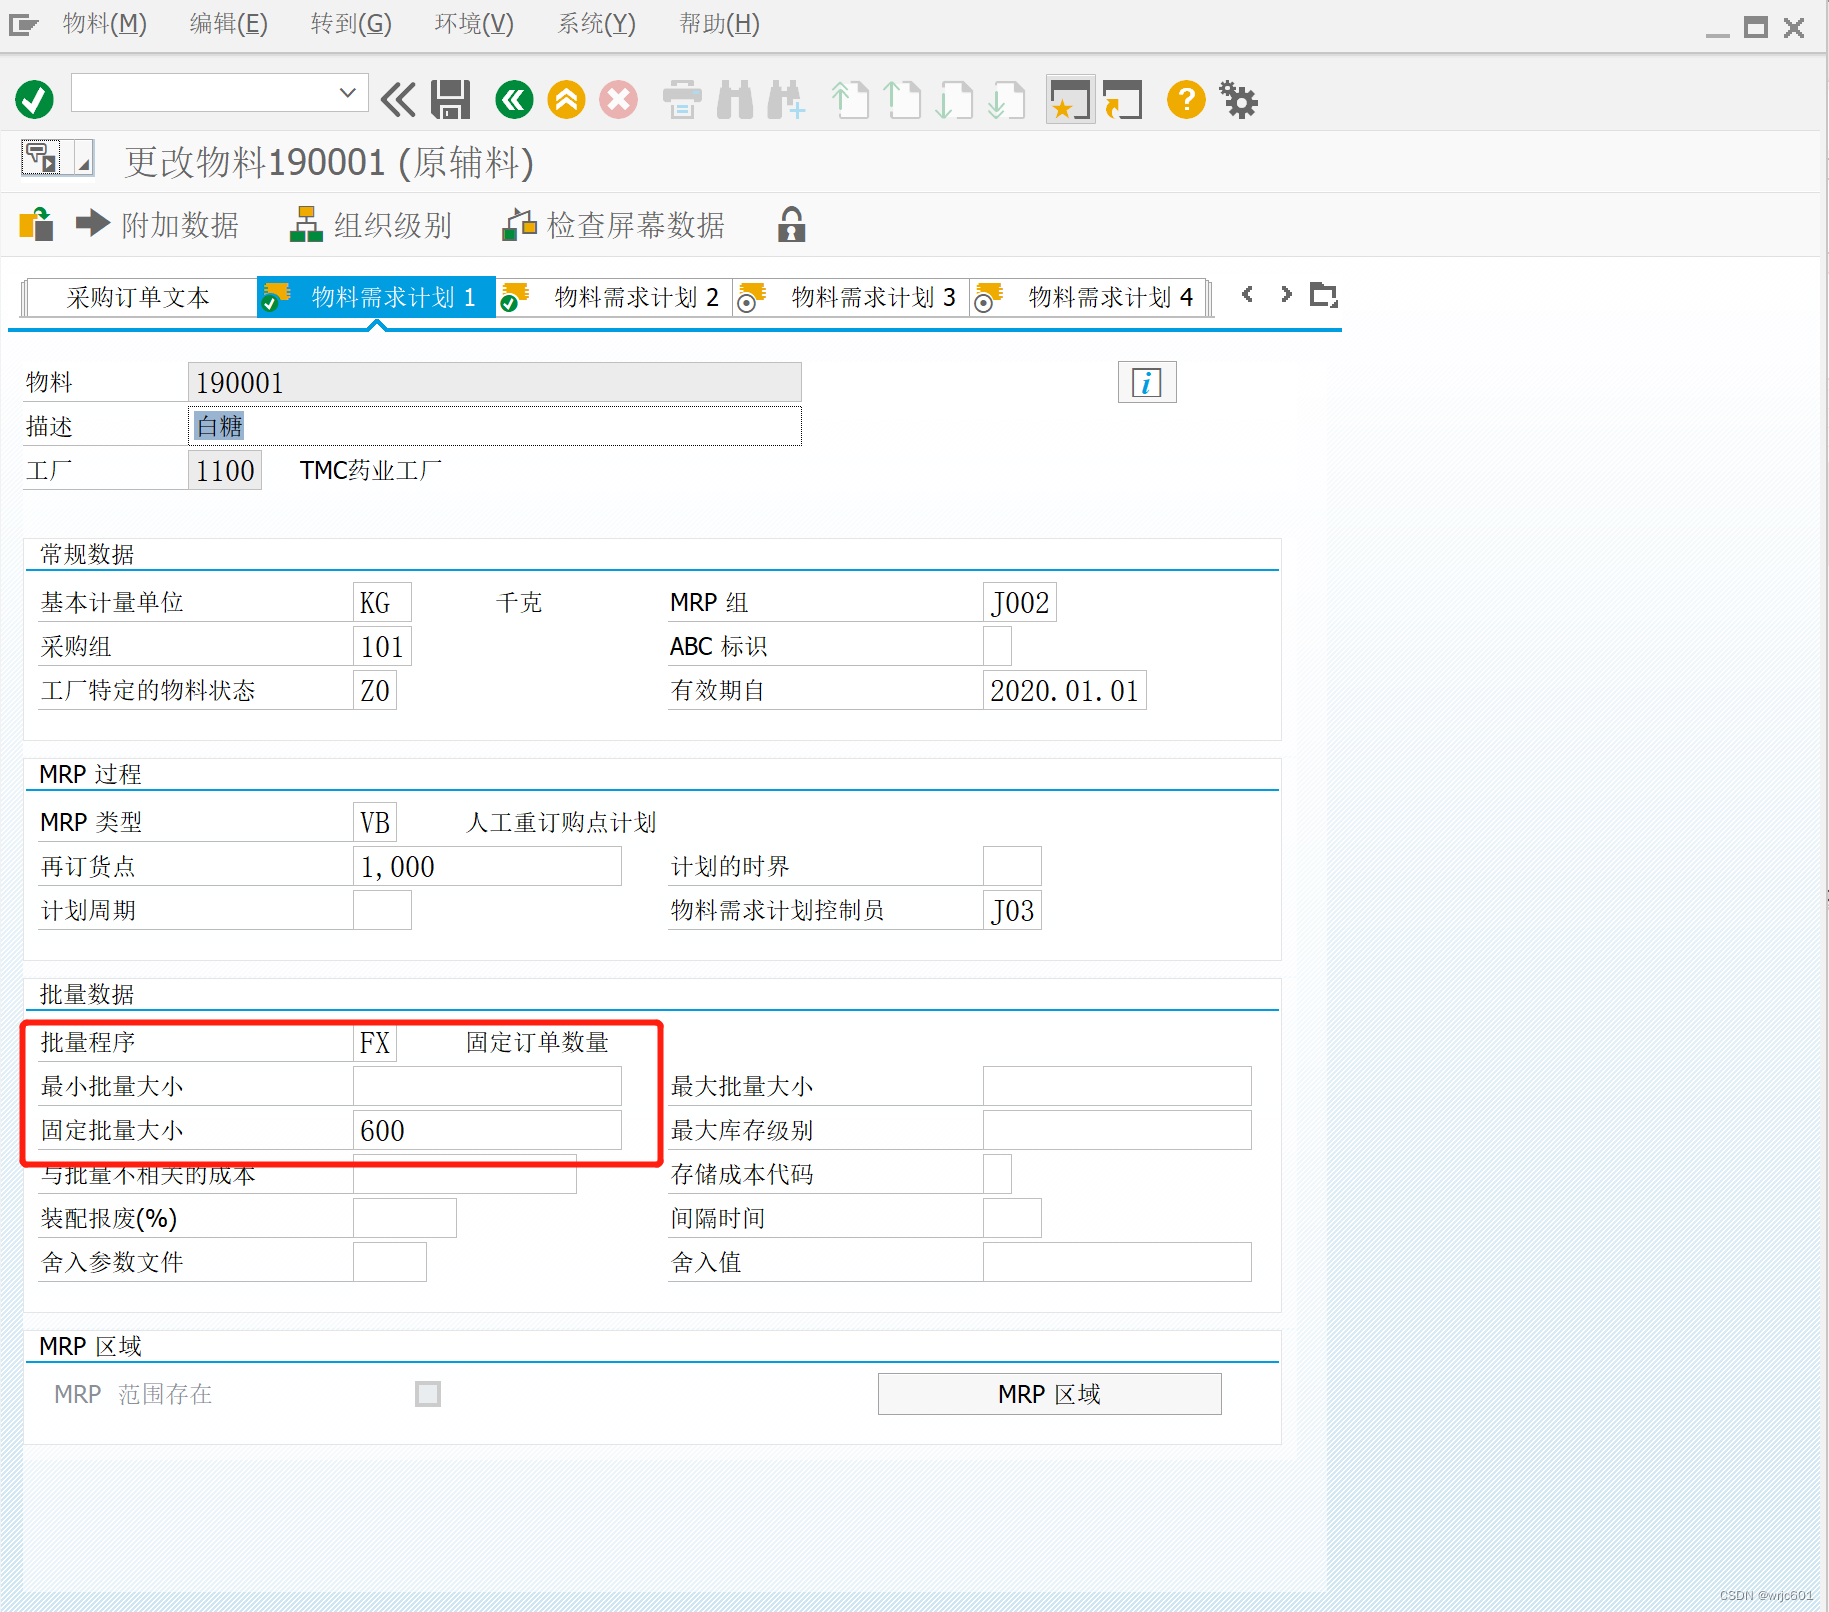Open the 转到(G) menu
Screen dimensions: 1829x1612
tap(351, 24)
